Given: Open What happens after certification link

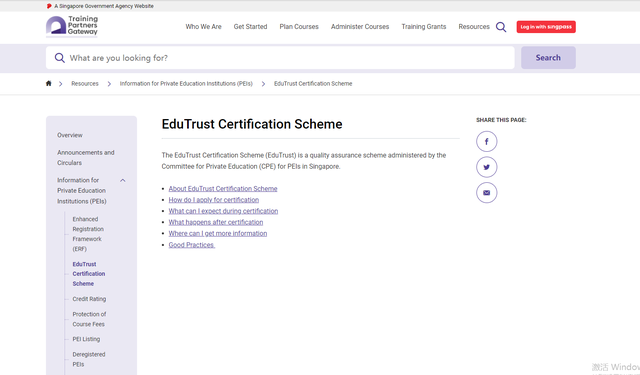Looking at the screenshot, I should tap(216, 222).
